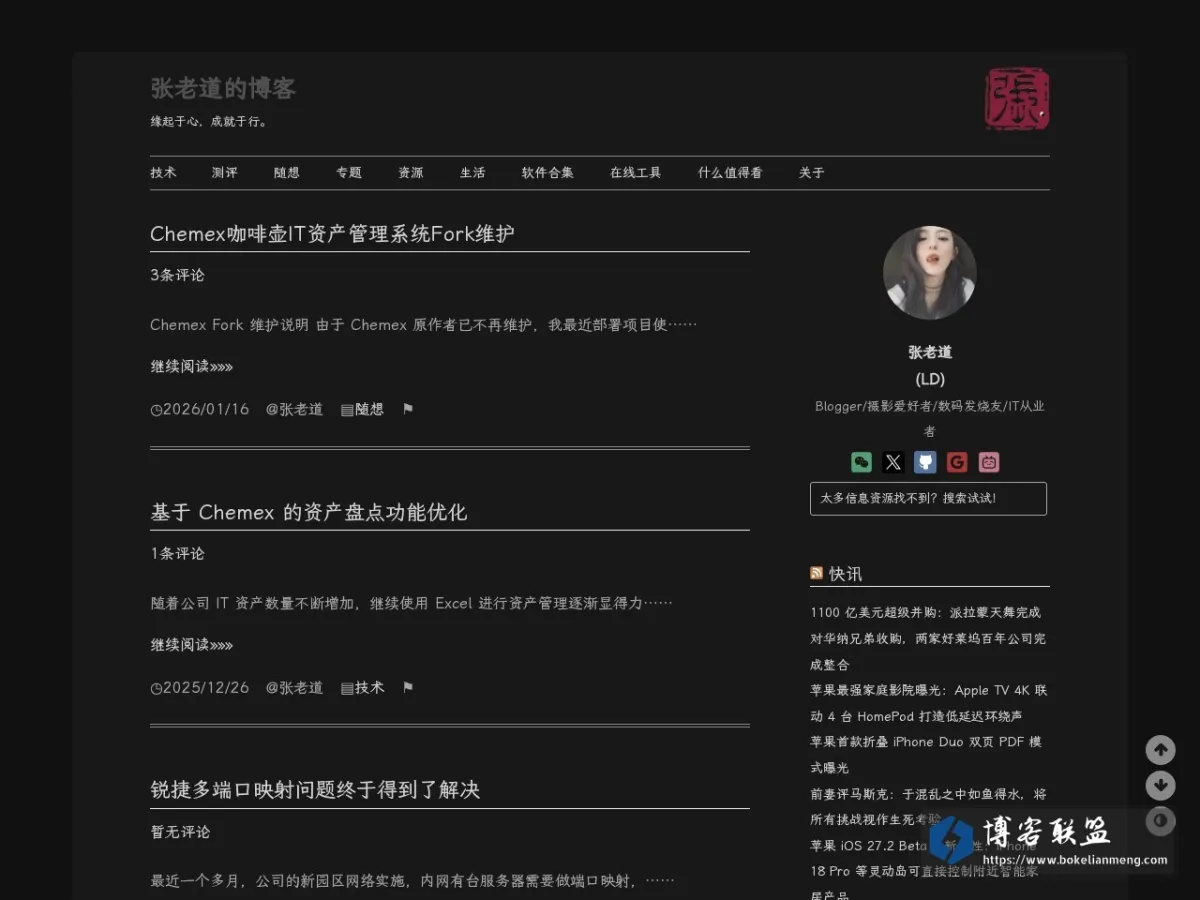
Task: Open the 随想 menu item in navigation
Action: (287, 173)
